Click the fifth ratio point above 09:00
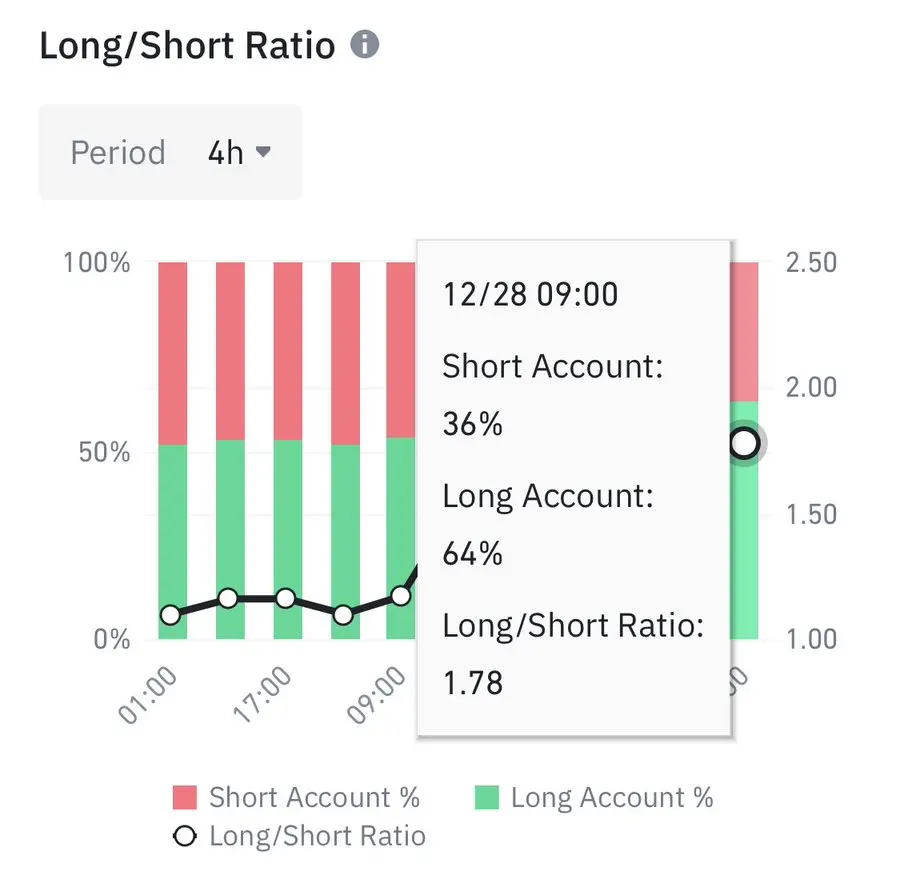This screenshot has height=875, width=900. [400, 596]
